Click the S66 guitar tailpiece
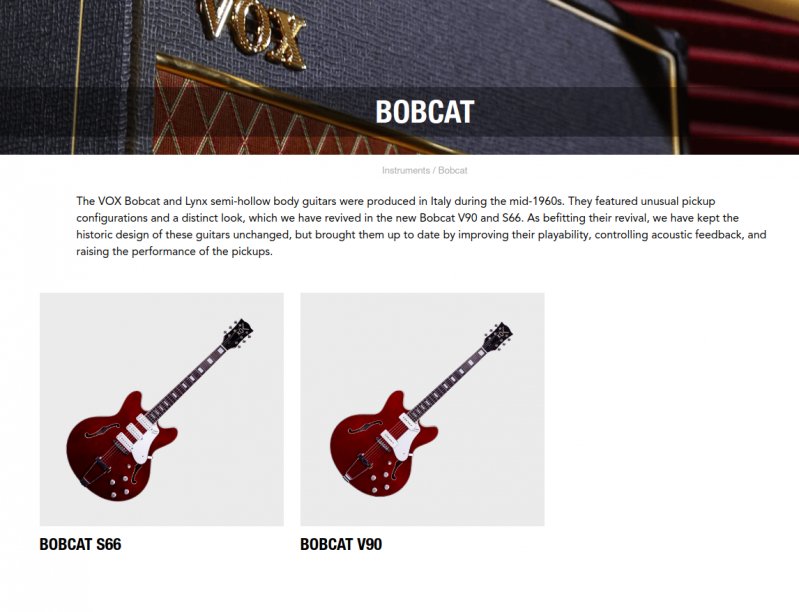Viewport: 799px width, 612px height. coord(94,471)
